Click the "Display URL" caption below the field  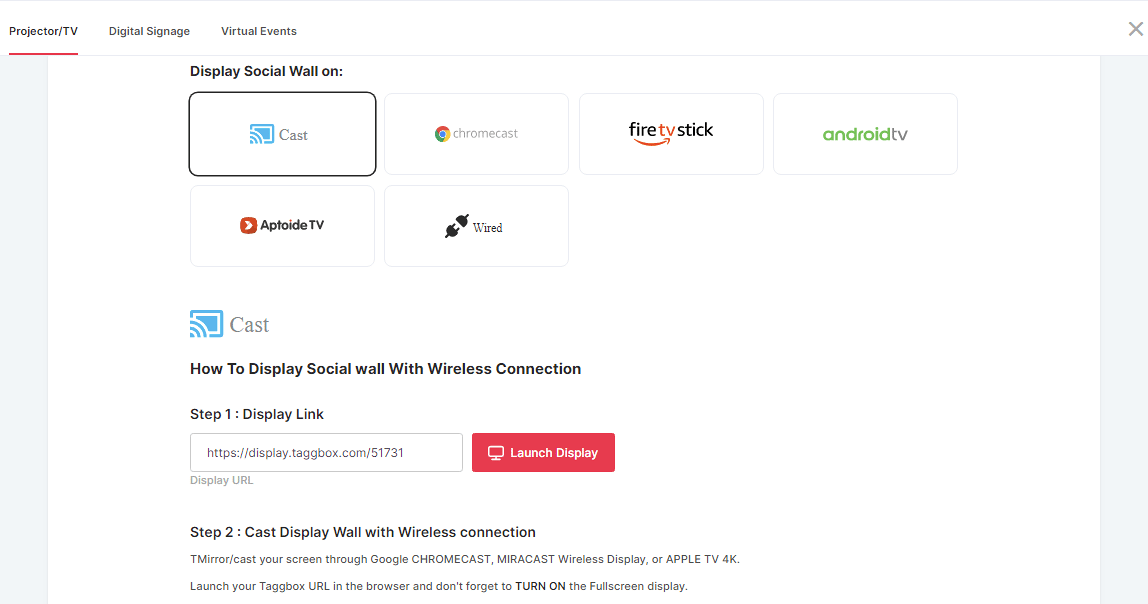222,480
